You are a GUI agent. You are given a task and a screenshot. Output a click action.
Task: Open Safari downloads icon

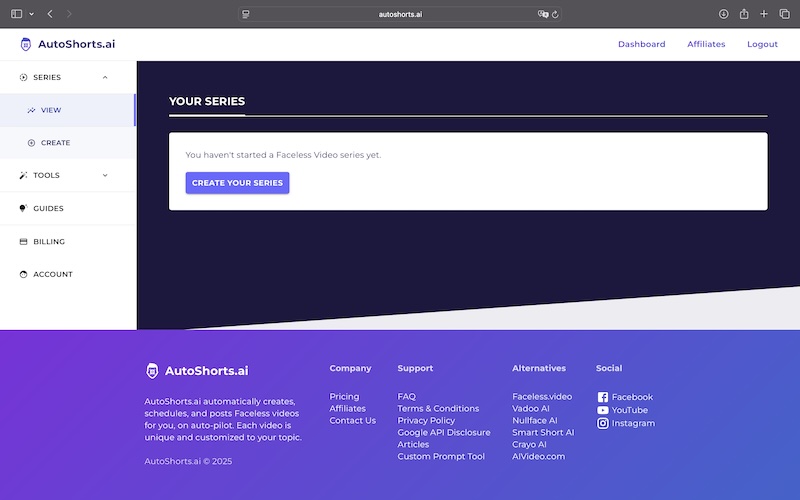click(723, 14)
